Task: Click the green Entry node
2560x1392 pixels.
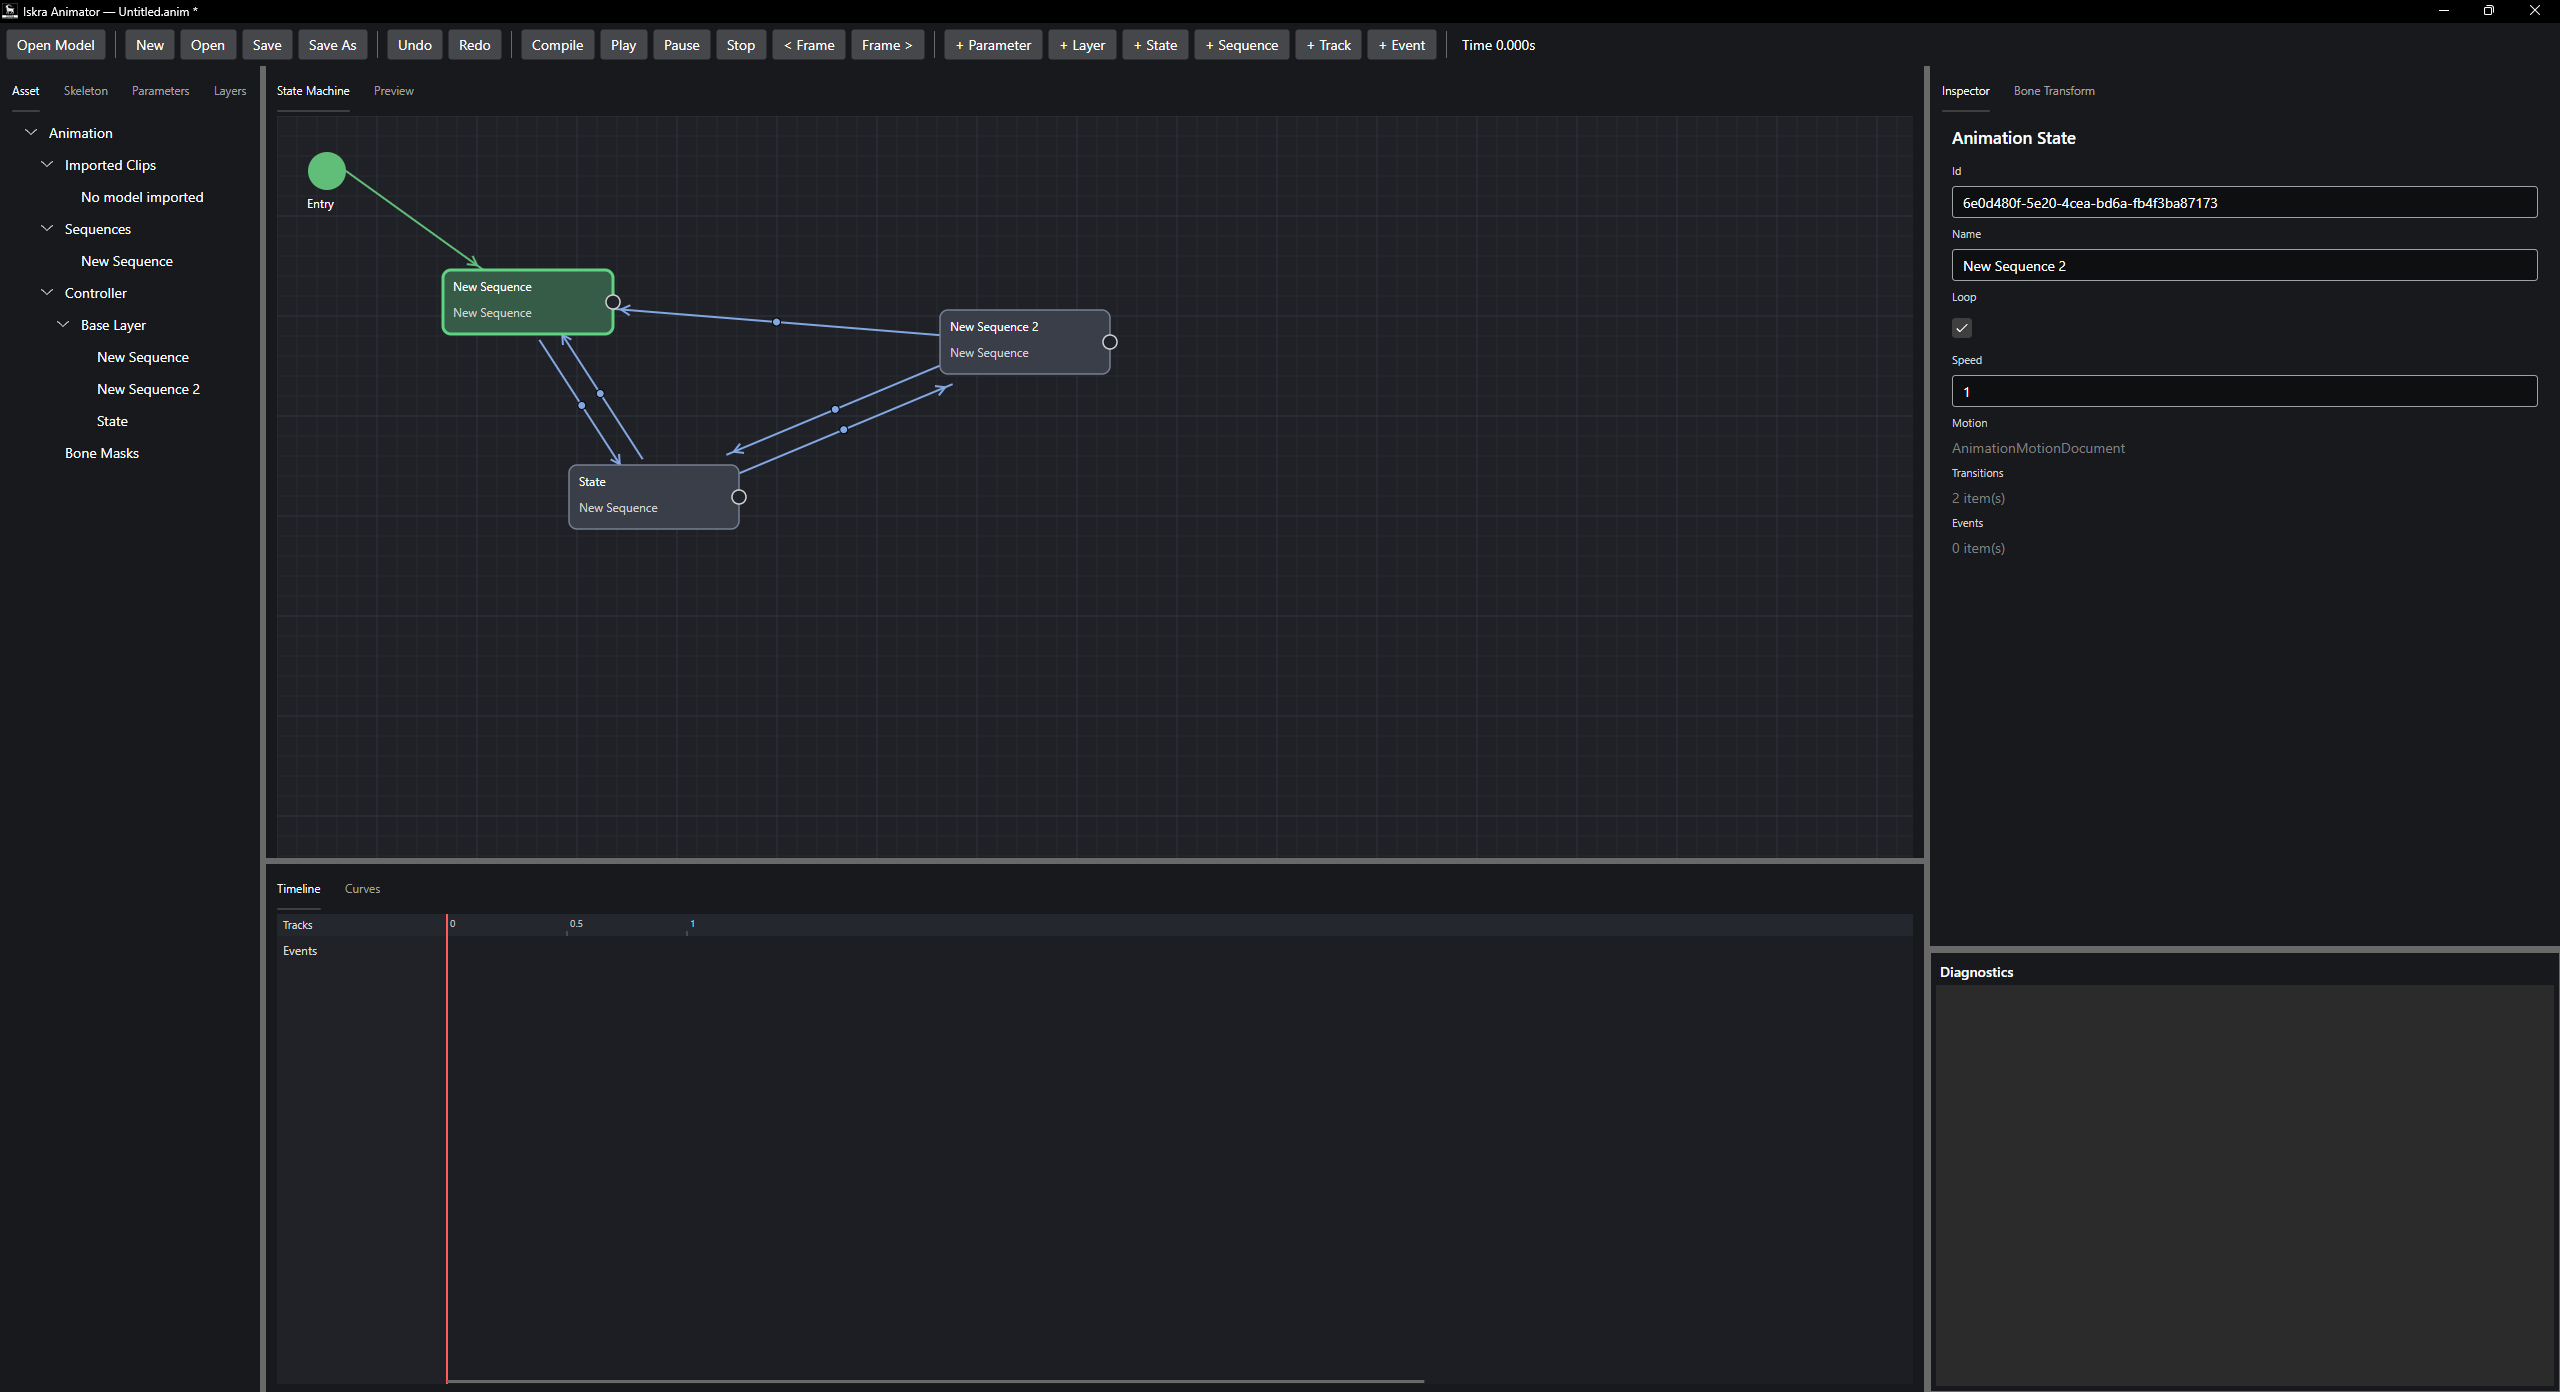Action: tap(327, 171)
